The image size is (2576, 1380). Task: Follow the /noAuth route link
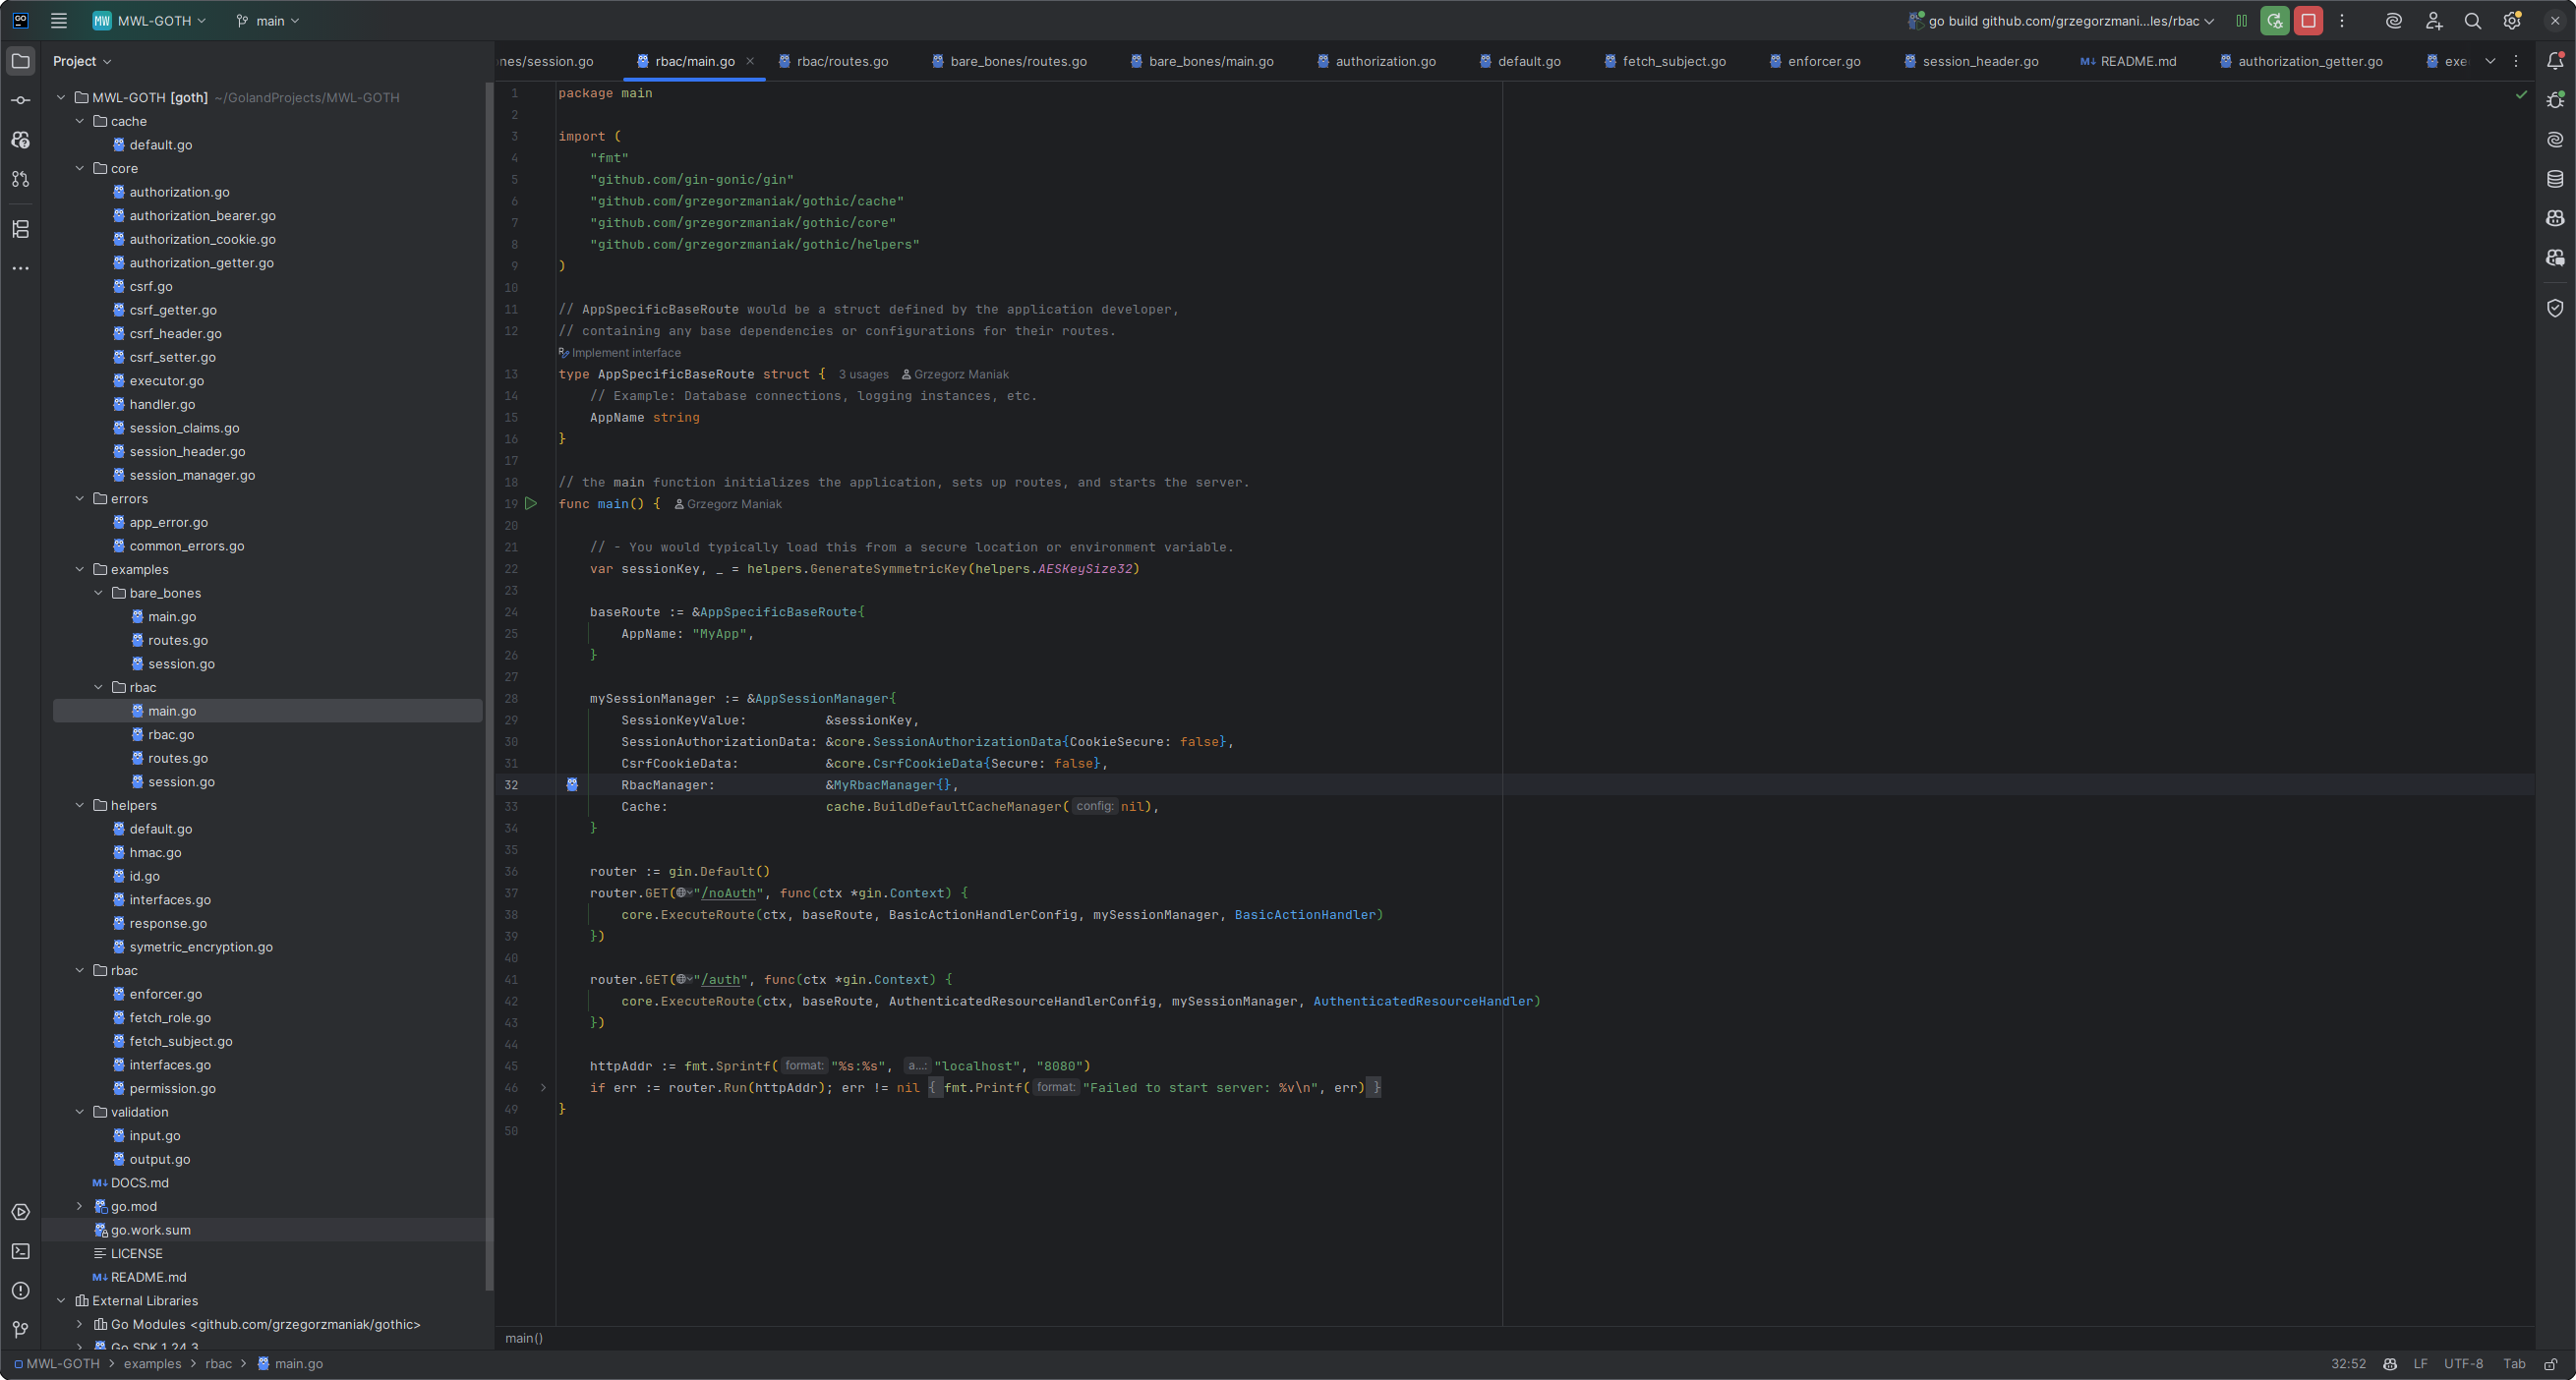pyautogui.click(x=727, y=893)
